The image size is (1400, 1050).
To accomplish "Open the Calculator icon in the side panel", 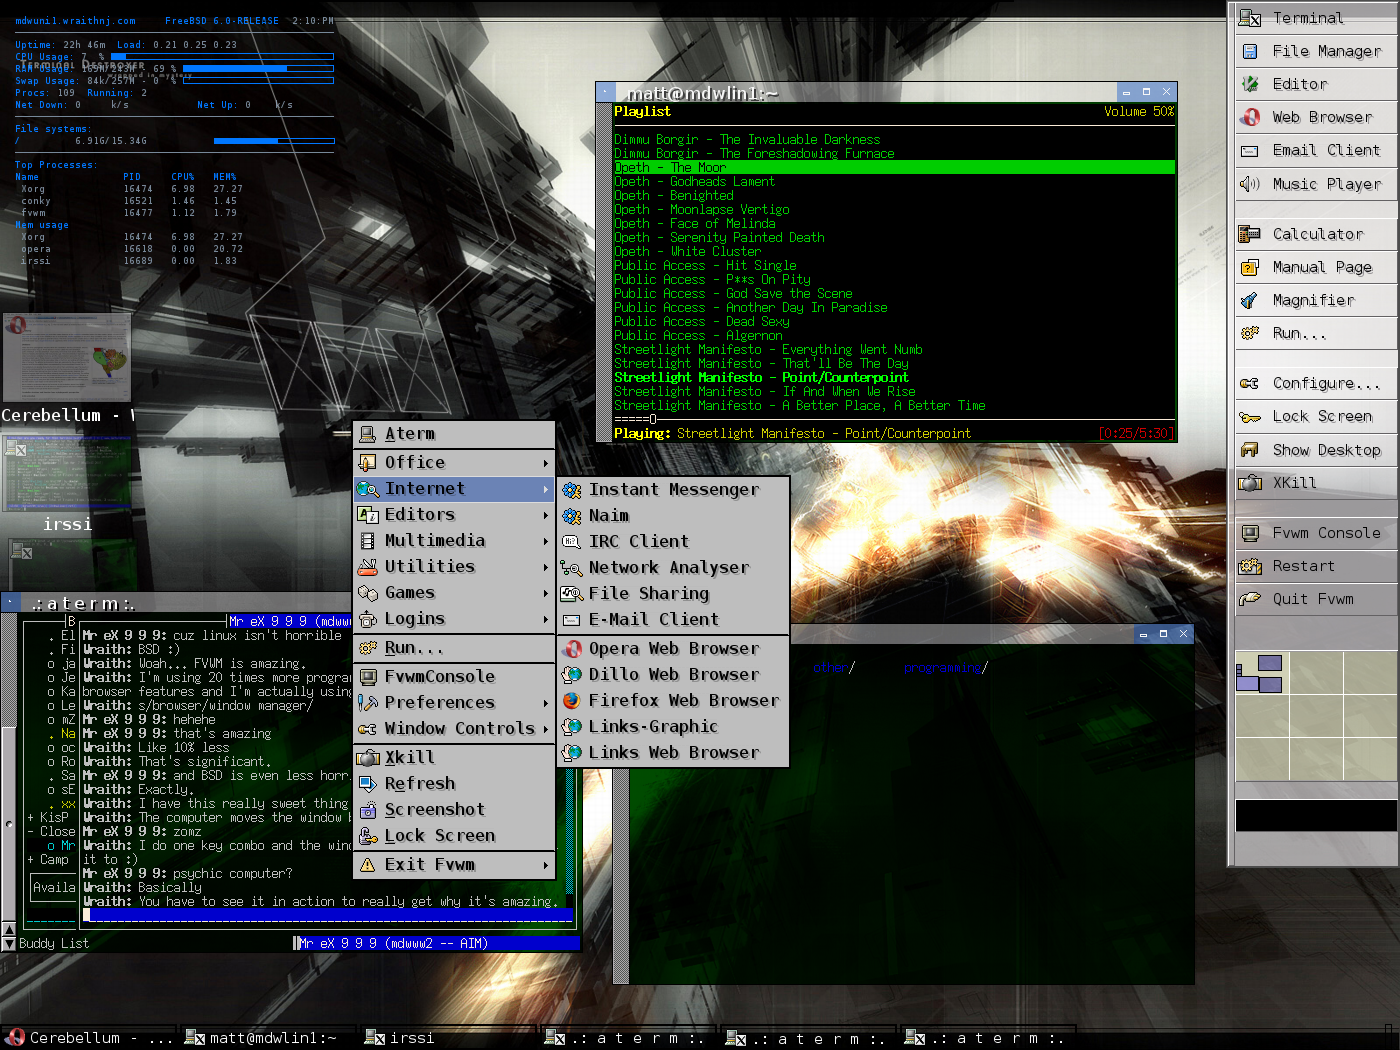I will [1250, 234].
